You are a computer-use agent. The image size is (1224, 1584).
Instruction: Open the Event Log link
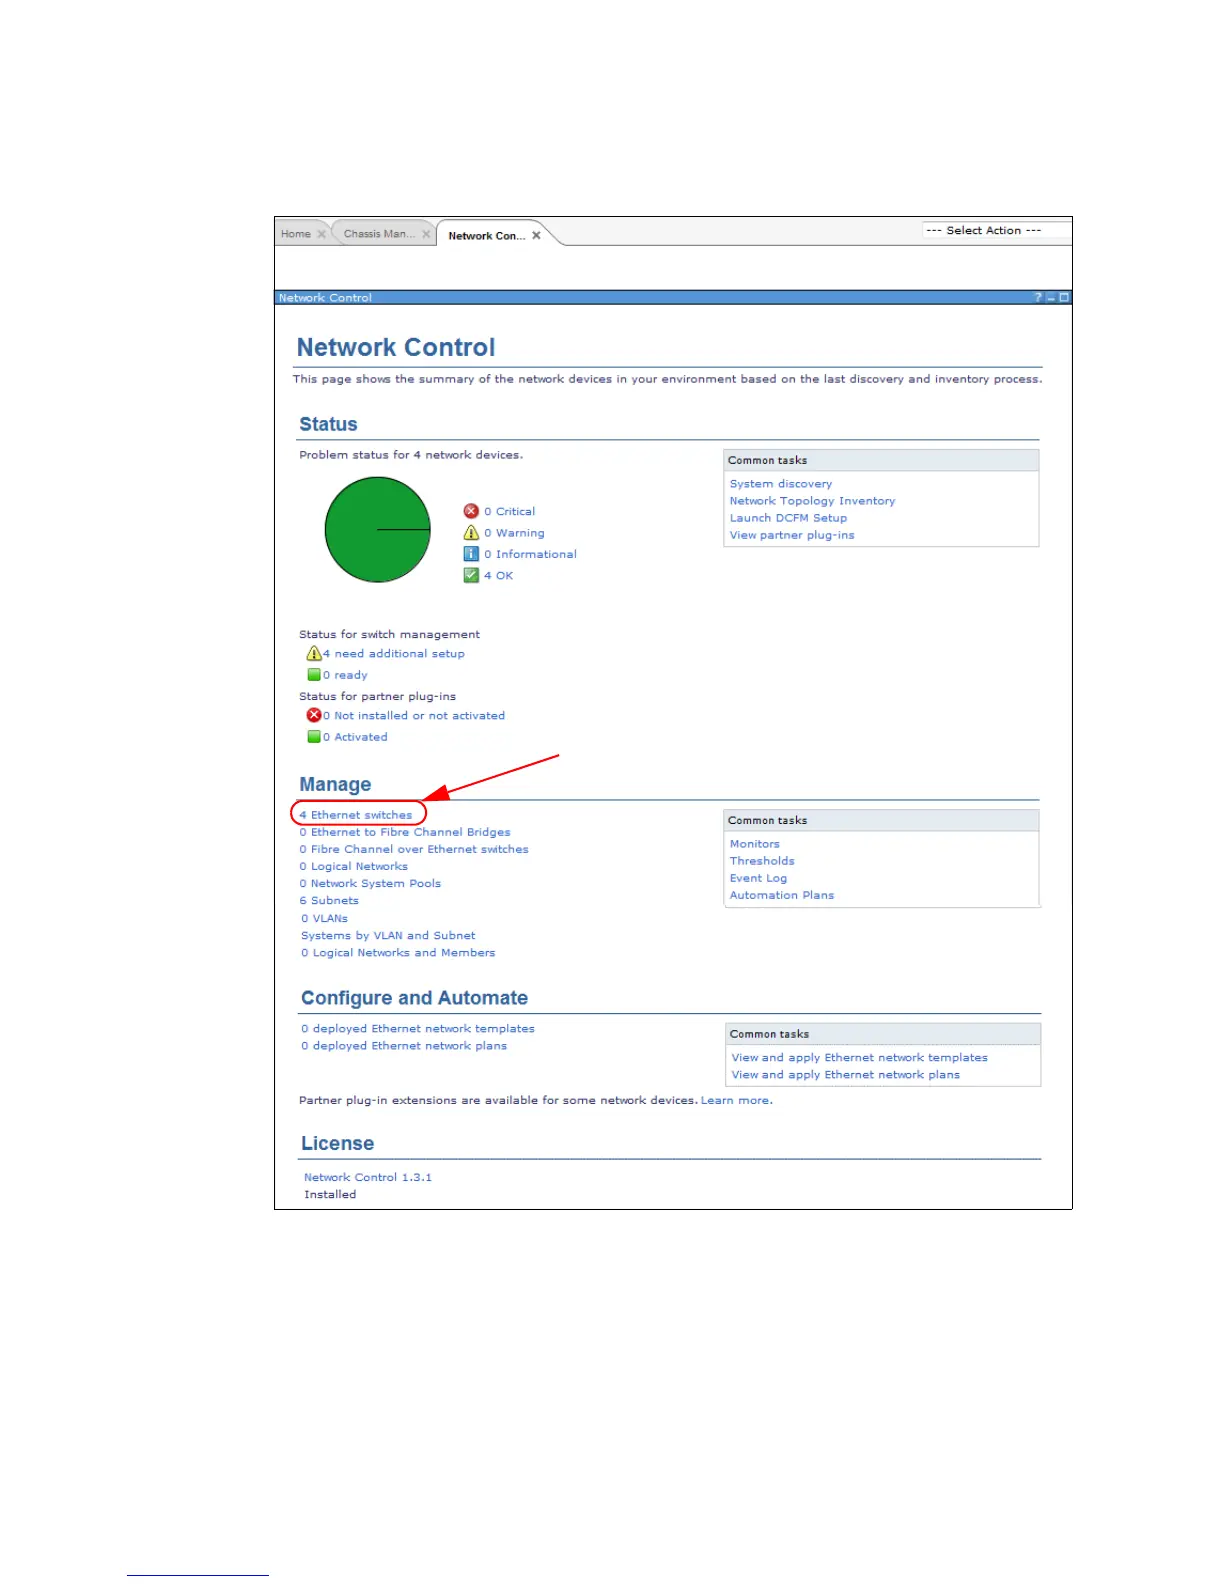[758, 878]
